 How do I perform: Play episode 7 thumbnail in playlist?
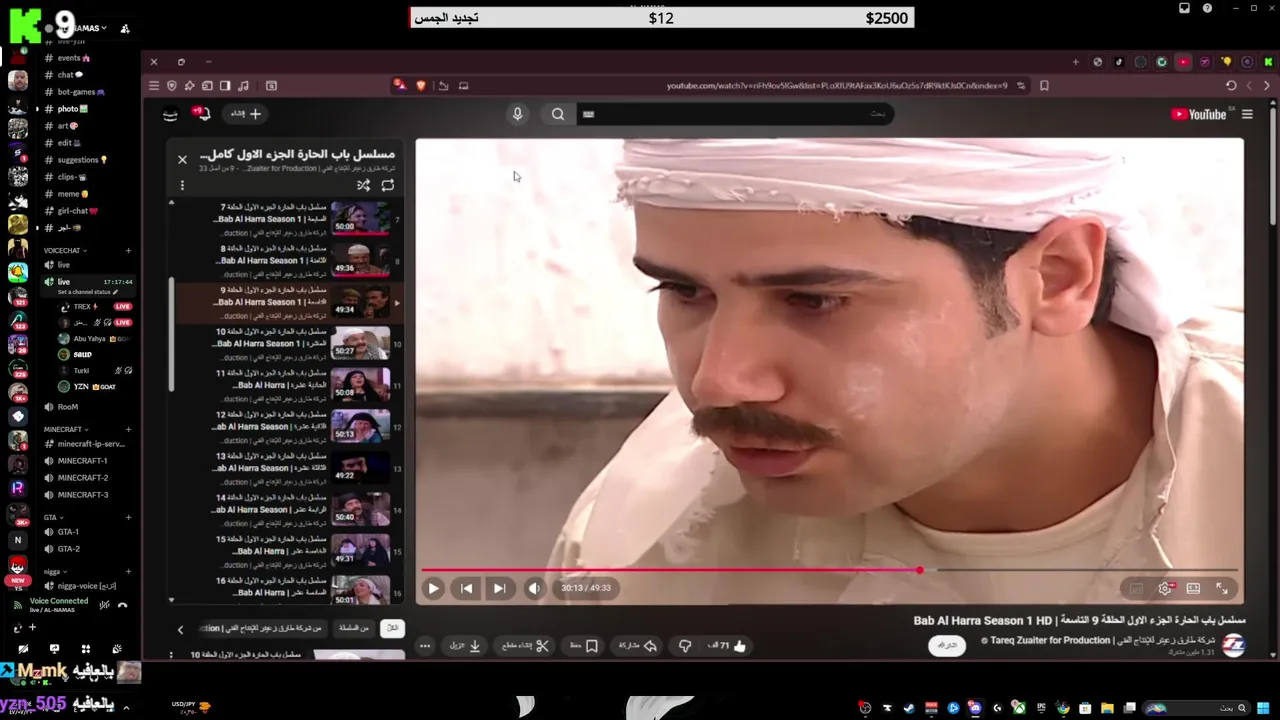click(360, 218)
